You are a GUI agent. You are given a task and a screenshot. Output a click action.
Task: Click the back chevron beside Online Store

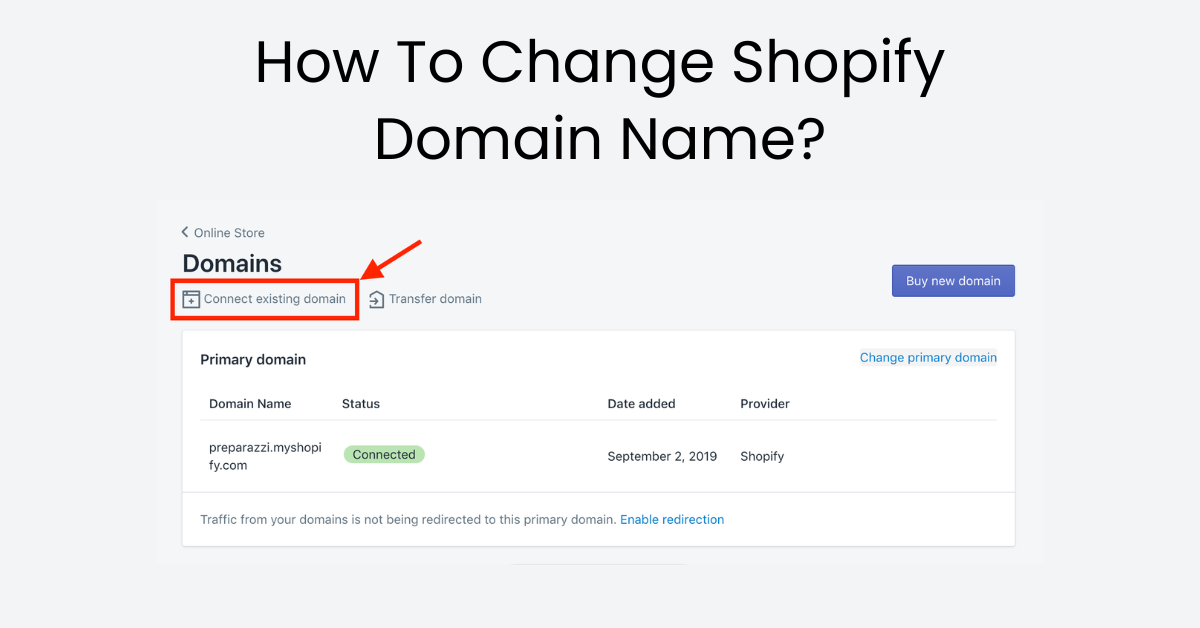[x=184, y=232]
